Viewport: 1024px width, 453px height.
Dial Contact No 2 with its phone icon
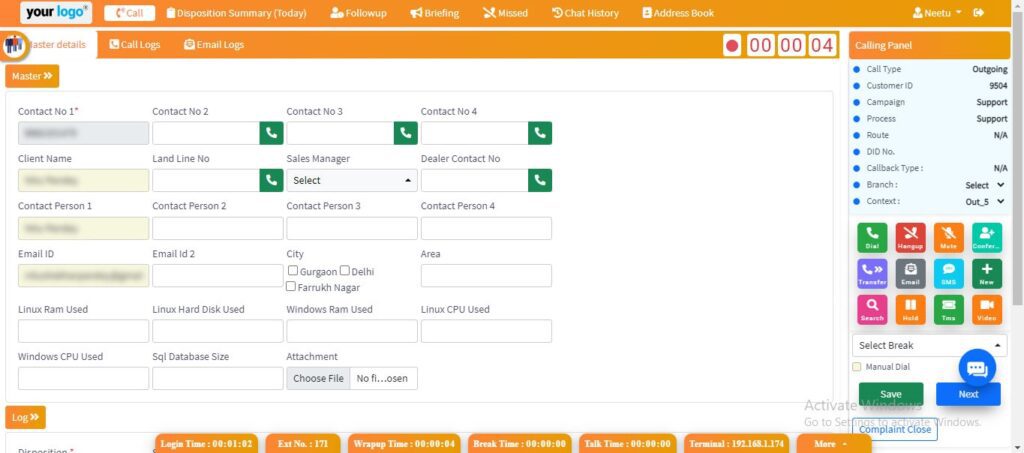271,133
